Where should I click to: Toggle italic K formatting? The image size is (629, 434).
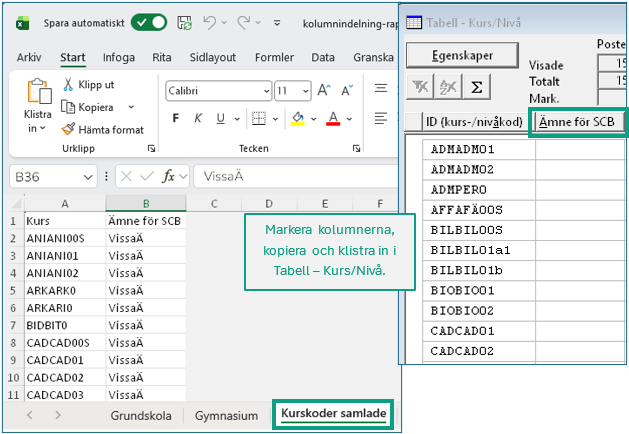point(198,118)
